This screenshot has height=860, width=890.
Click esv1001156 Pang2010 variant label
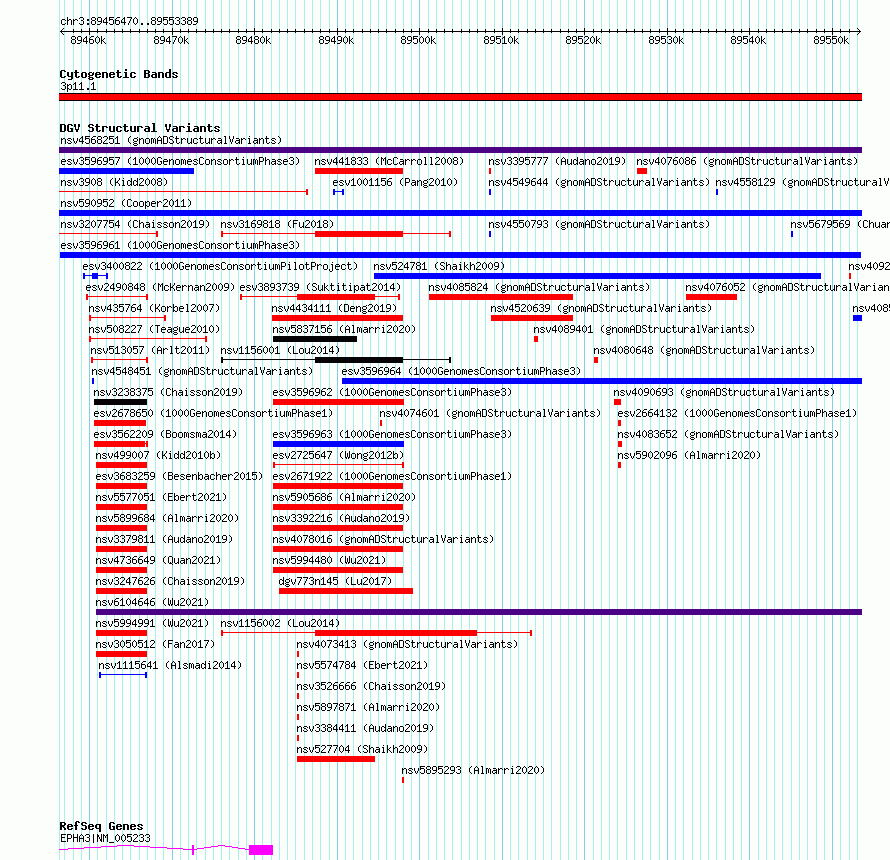click(x=395, y=182)
